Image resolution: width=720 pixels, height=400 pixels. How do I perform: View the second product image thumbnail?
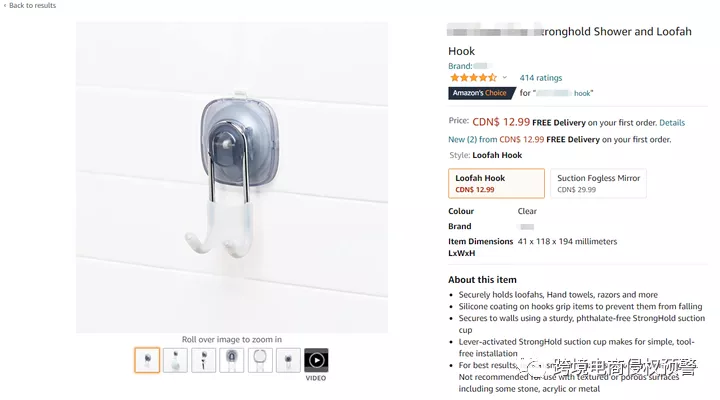click(175, 360)
